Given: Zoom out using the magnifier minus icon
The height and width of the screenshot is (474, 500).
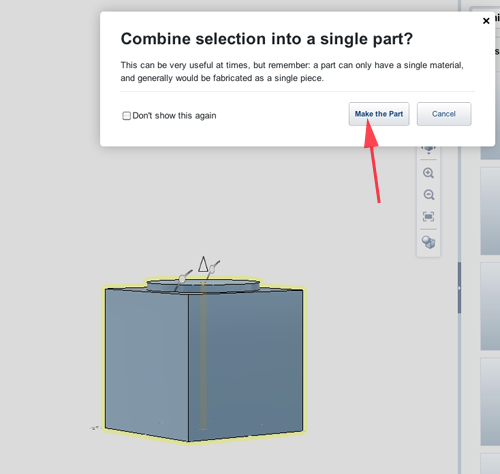Looking at the screenshot, I should pos(428,195).
